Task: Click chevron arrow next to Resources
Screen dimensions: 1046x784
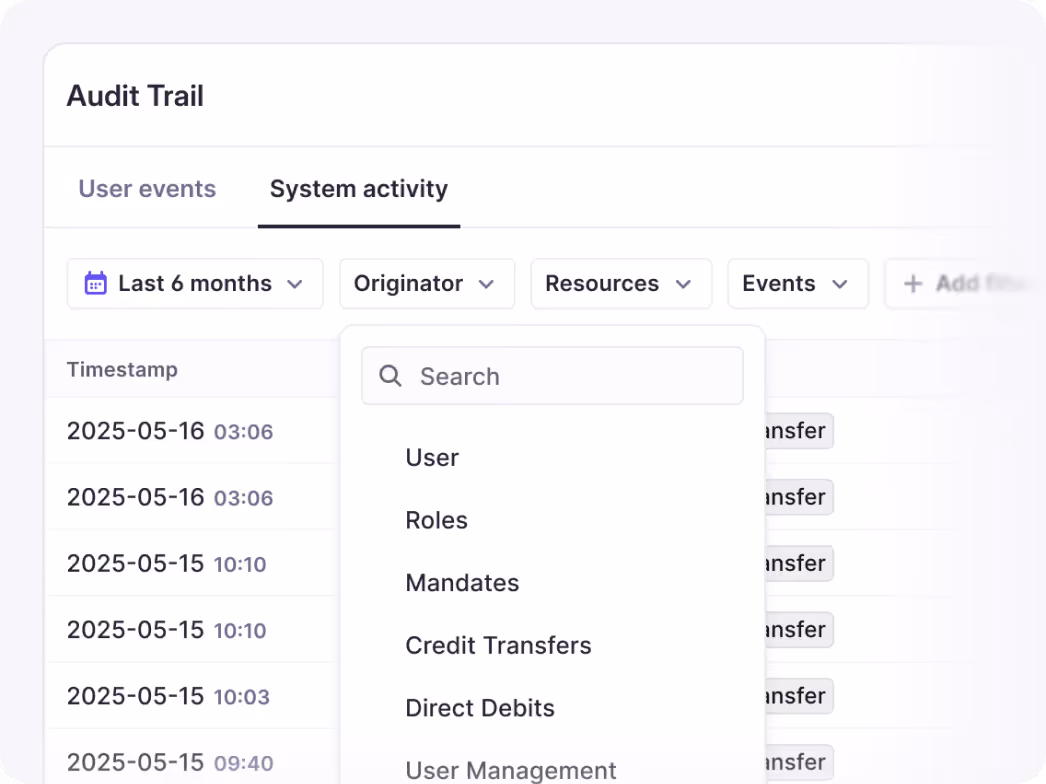Action: (x=683, y=284)
